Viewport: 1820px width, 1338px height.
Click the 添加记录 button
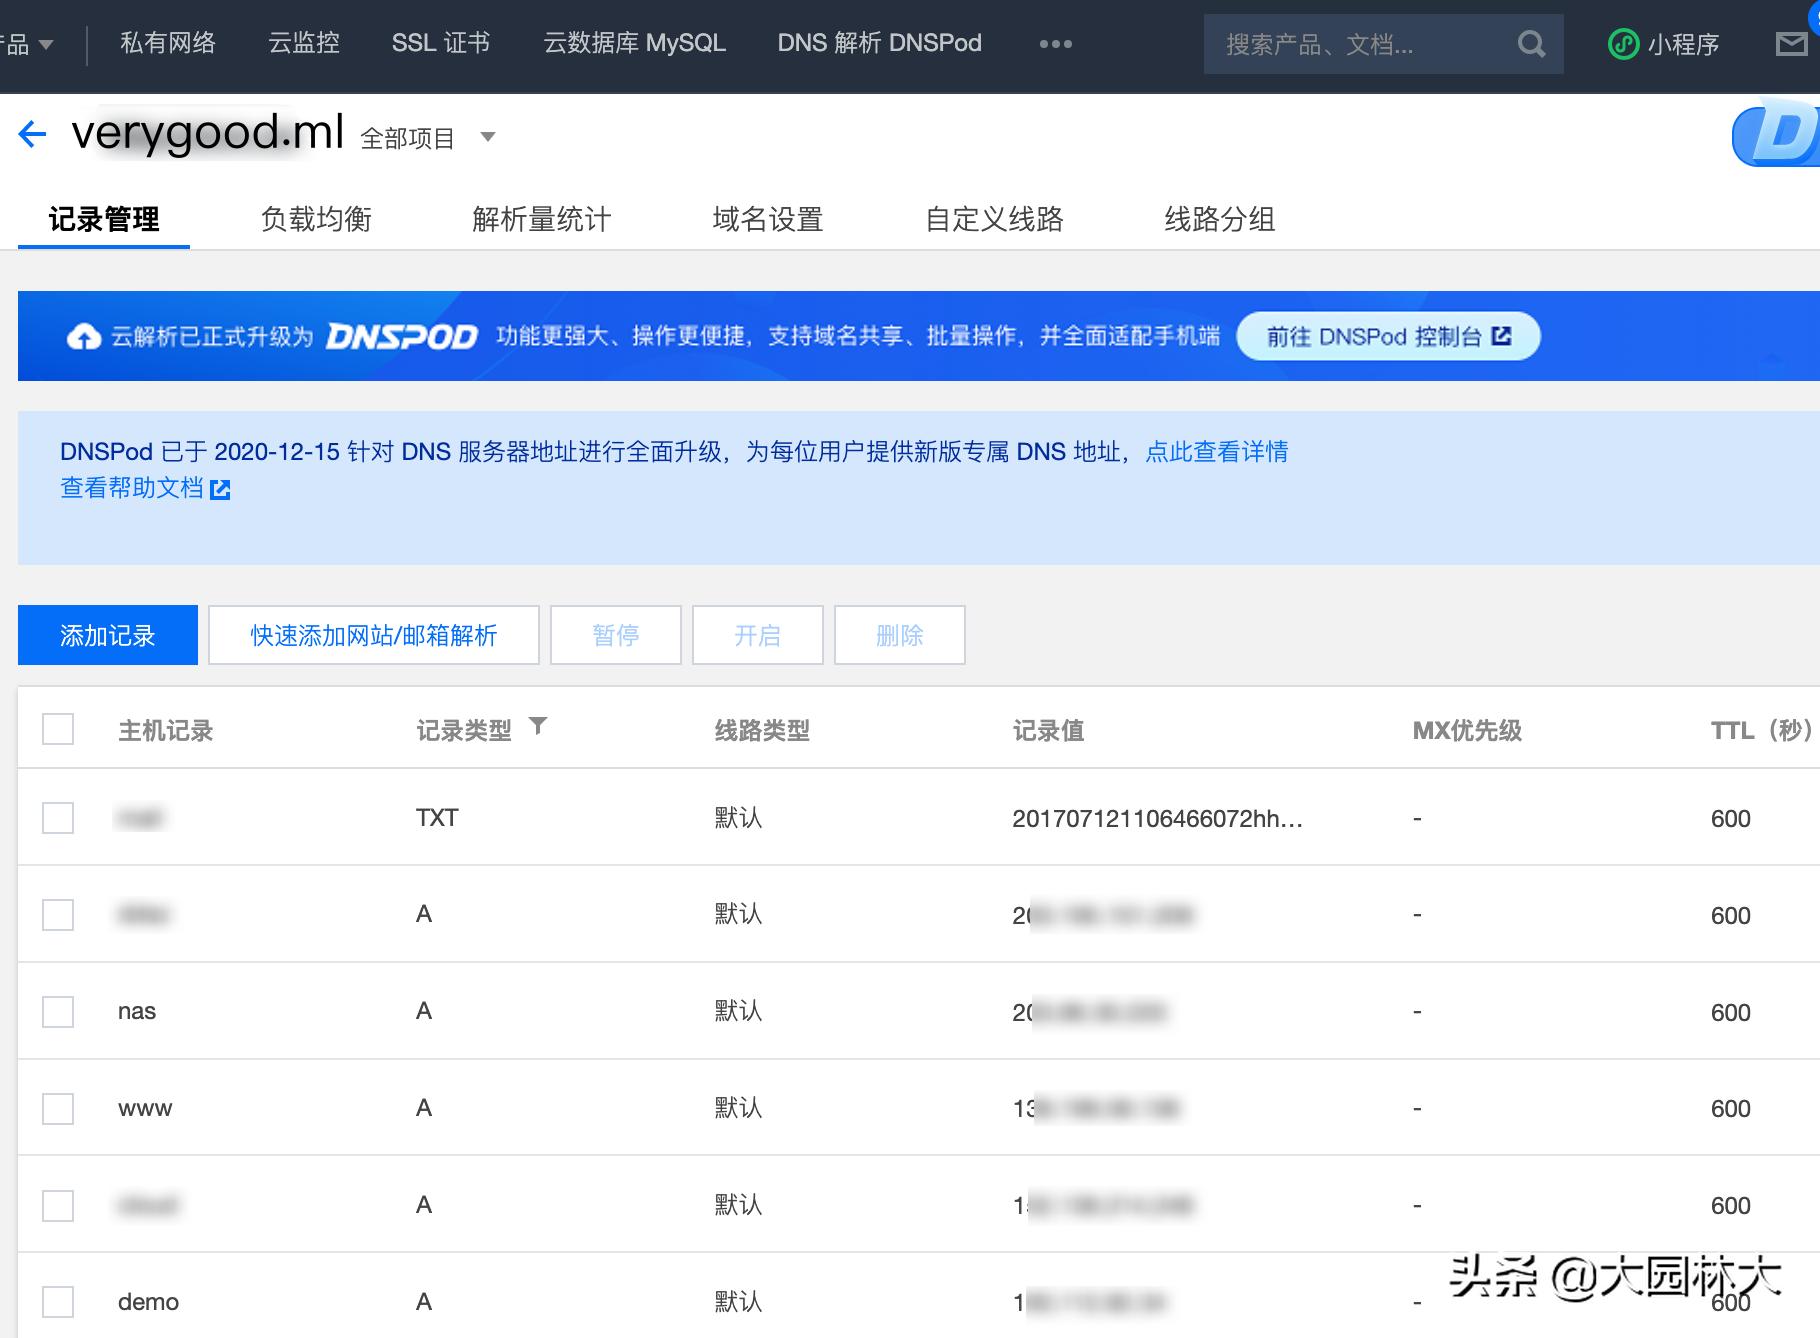pos(107,634)
